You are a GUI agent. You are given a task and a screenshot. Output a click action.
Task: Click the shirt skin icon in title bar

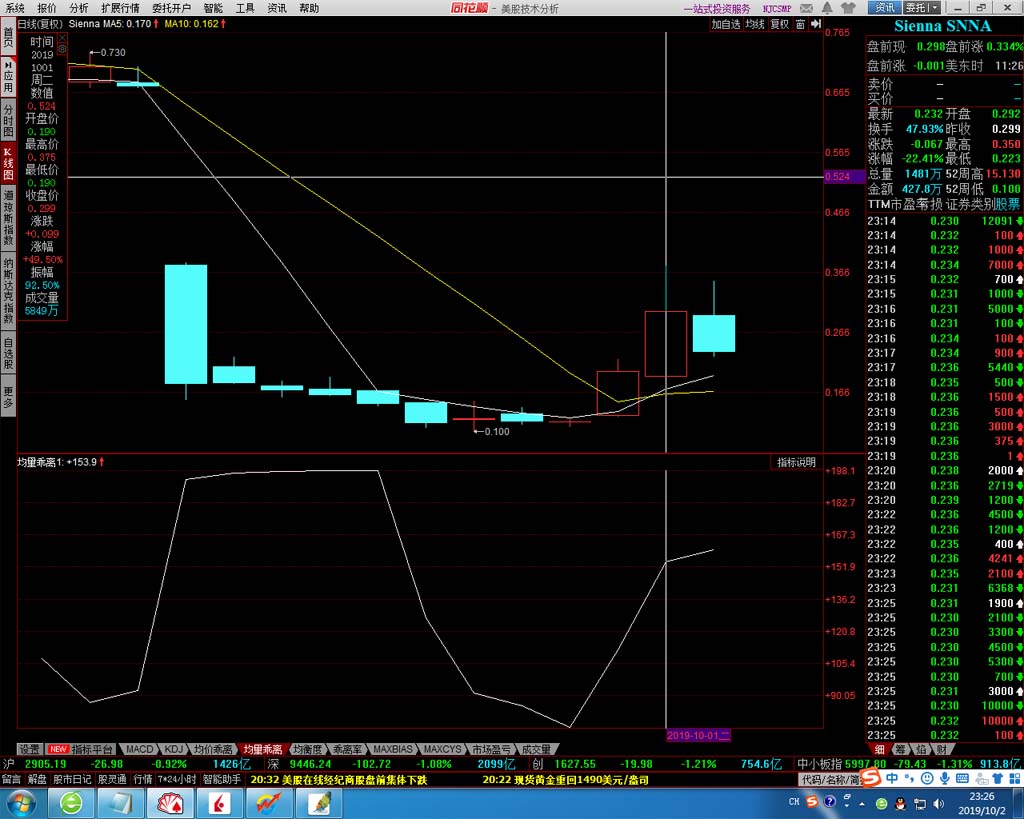tap(848, 8)
